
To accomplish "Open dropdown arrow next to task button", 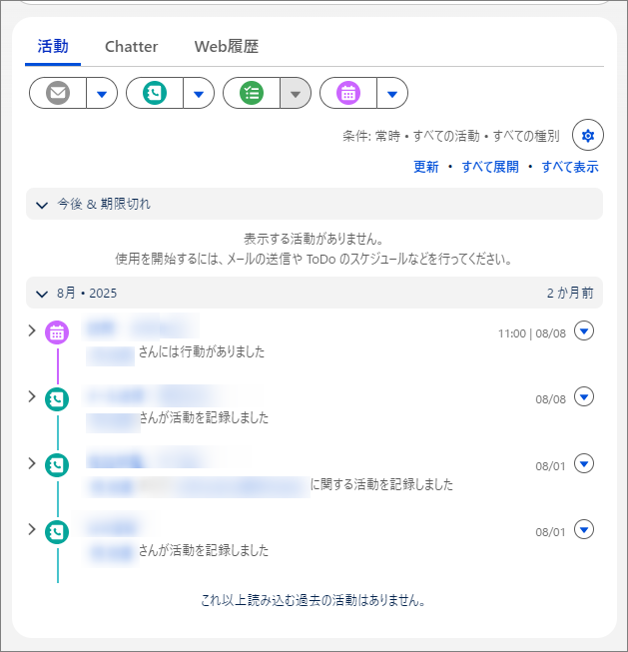I will 295,94.
